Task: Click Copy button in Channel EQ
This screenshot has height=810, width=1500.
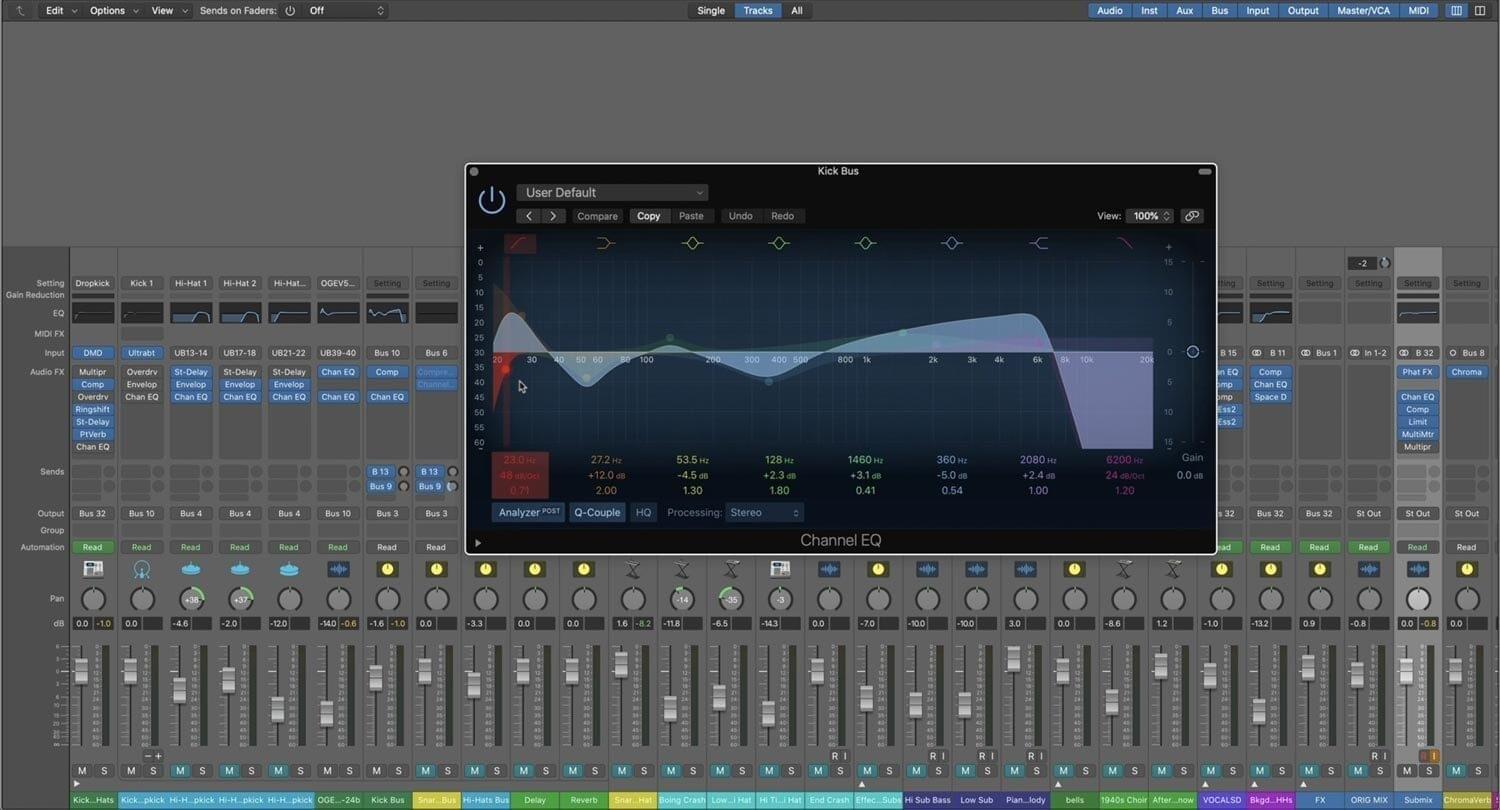Action: 649,216
